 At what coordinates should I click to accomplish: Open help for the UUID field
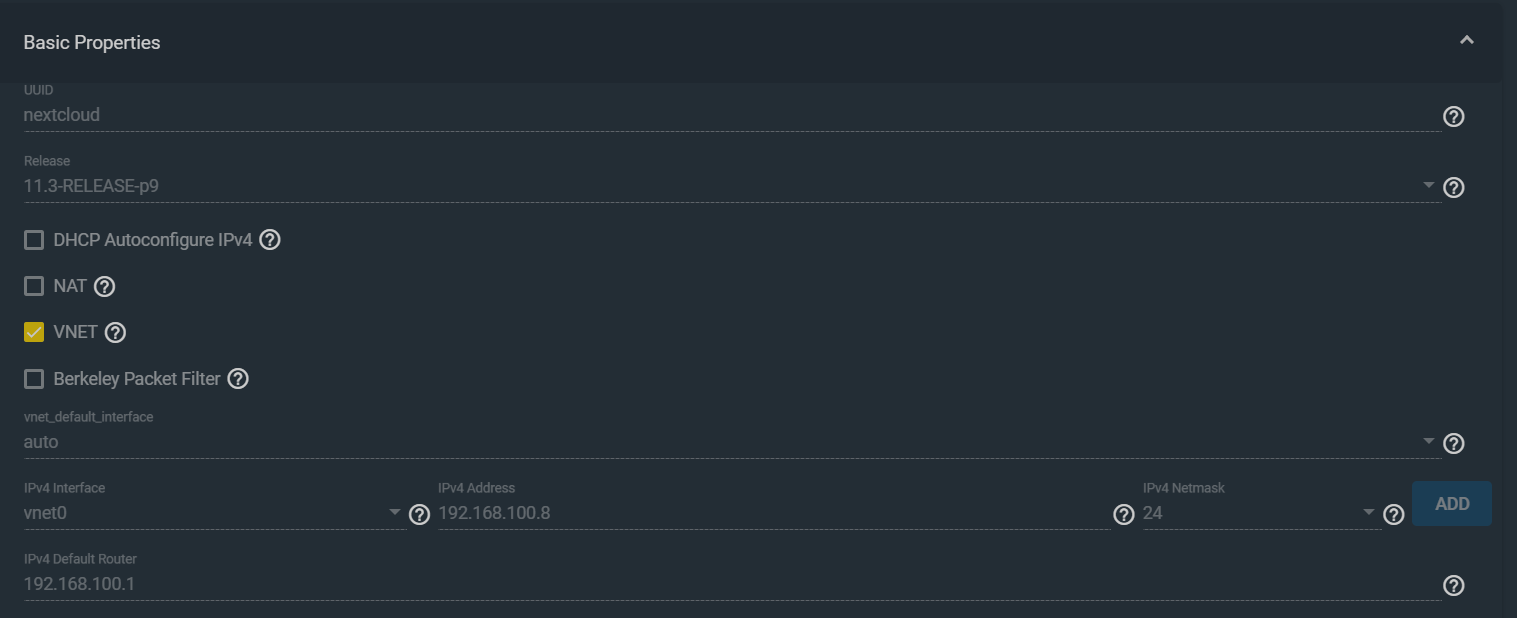[x=1454, y=116]
